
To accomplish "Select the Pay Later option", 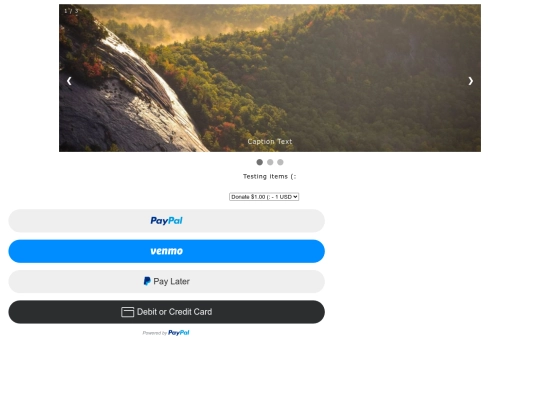I will click(166, 281).
